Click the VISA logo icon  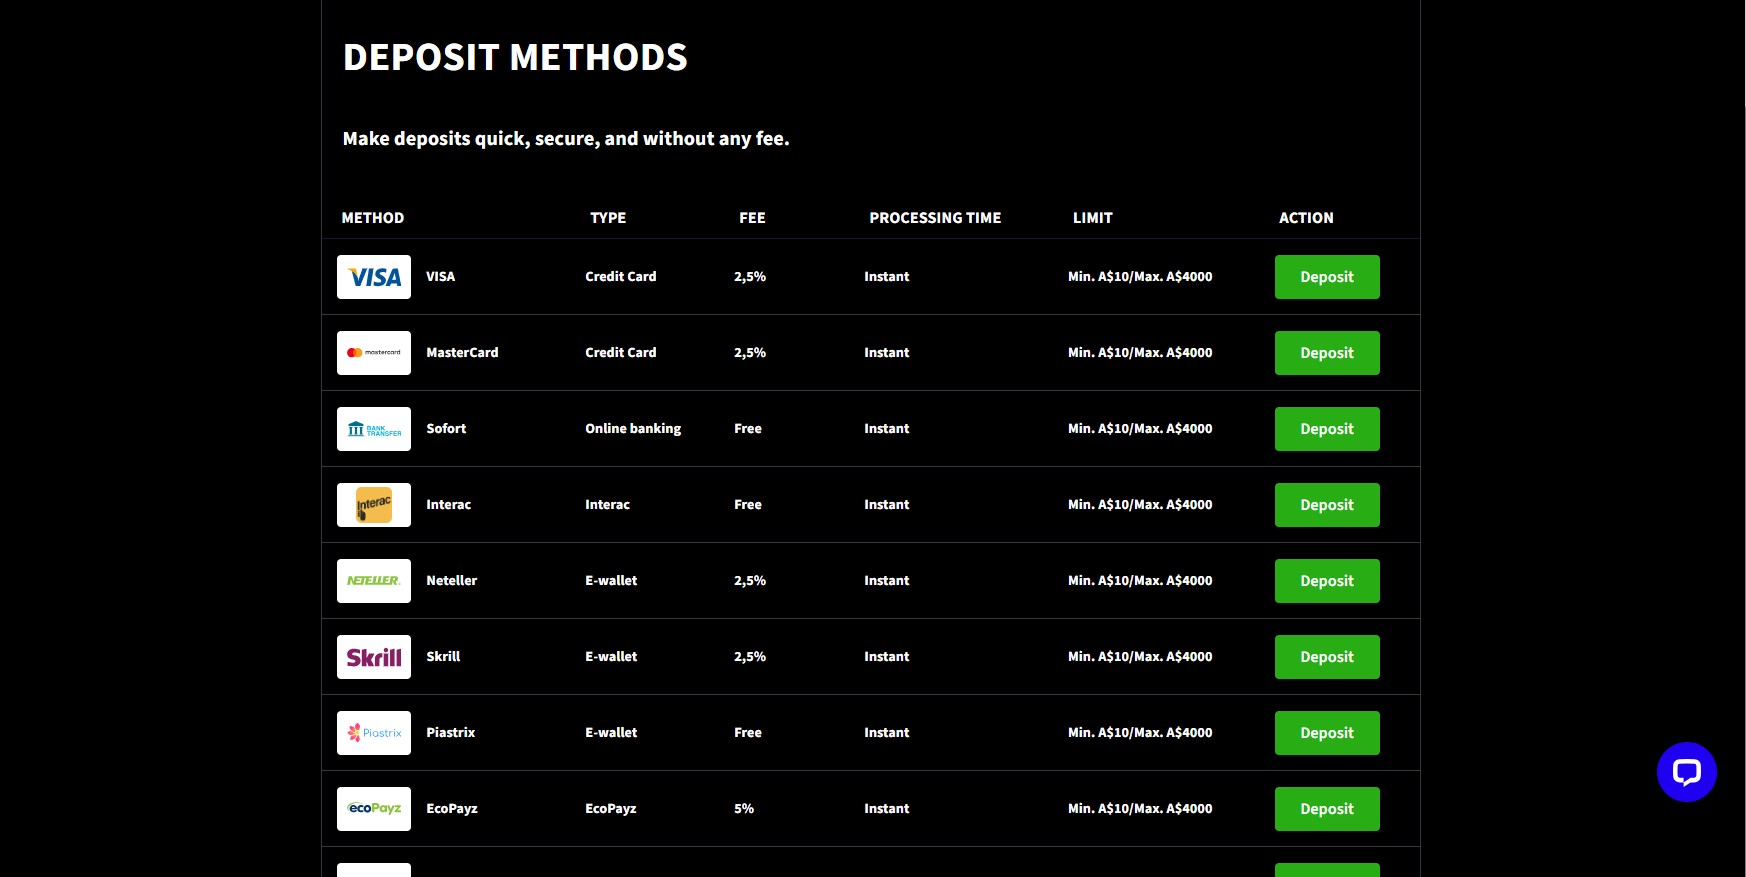[374, 277]
